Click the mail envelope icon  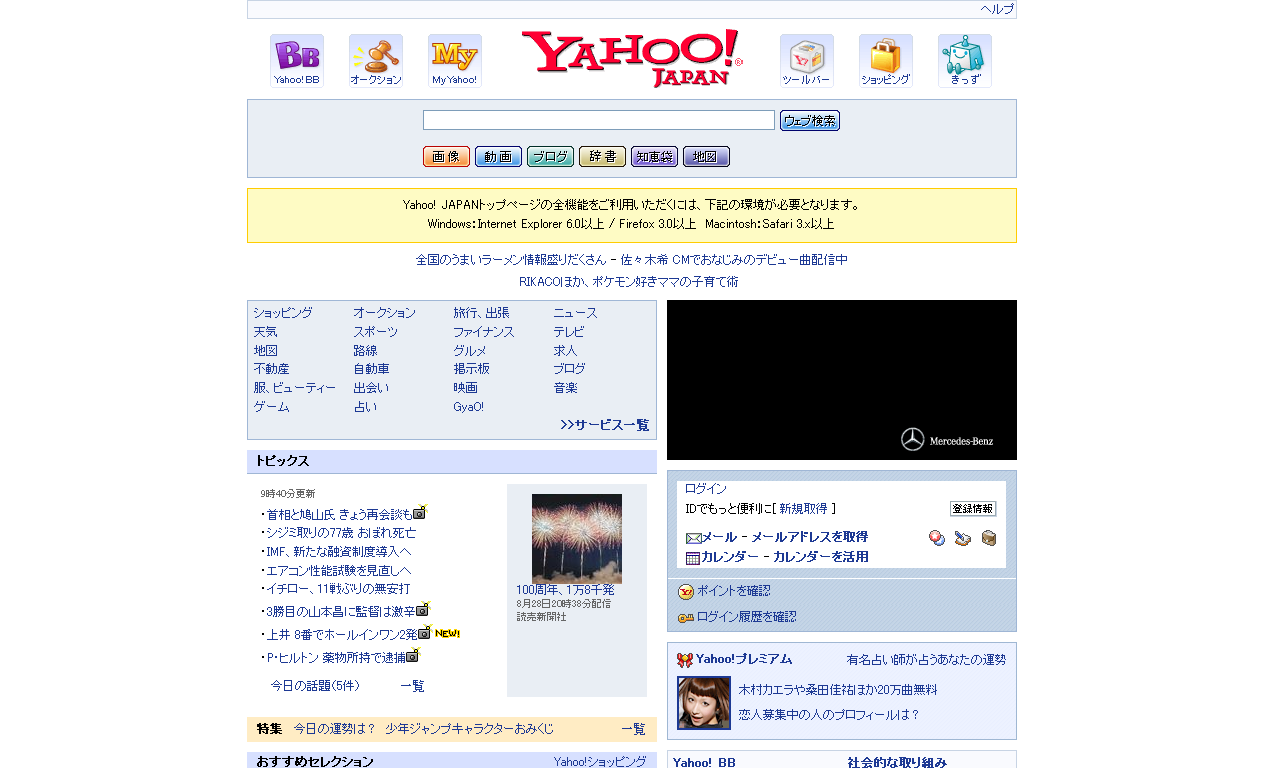tap(693, 538)
